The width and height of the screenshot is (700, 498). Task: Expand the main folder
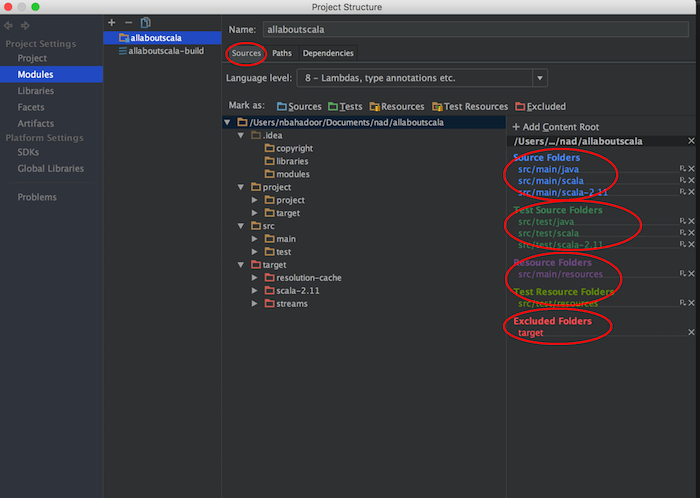point(254,239)
